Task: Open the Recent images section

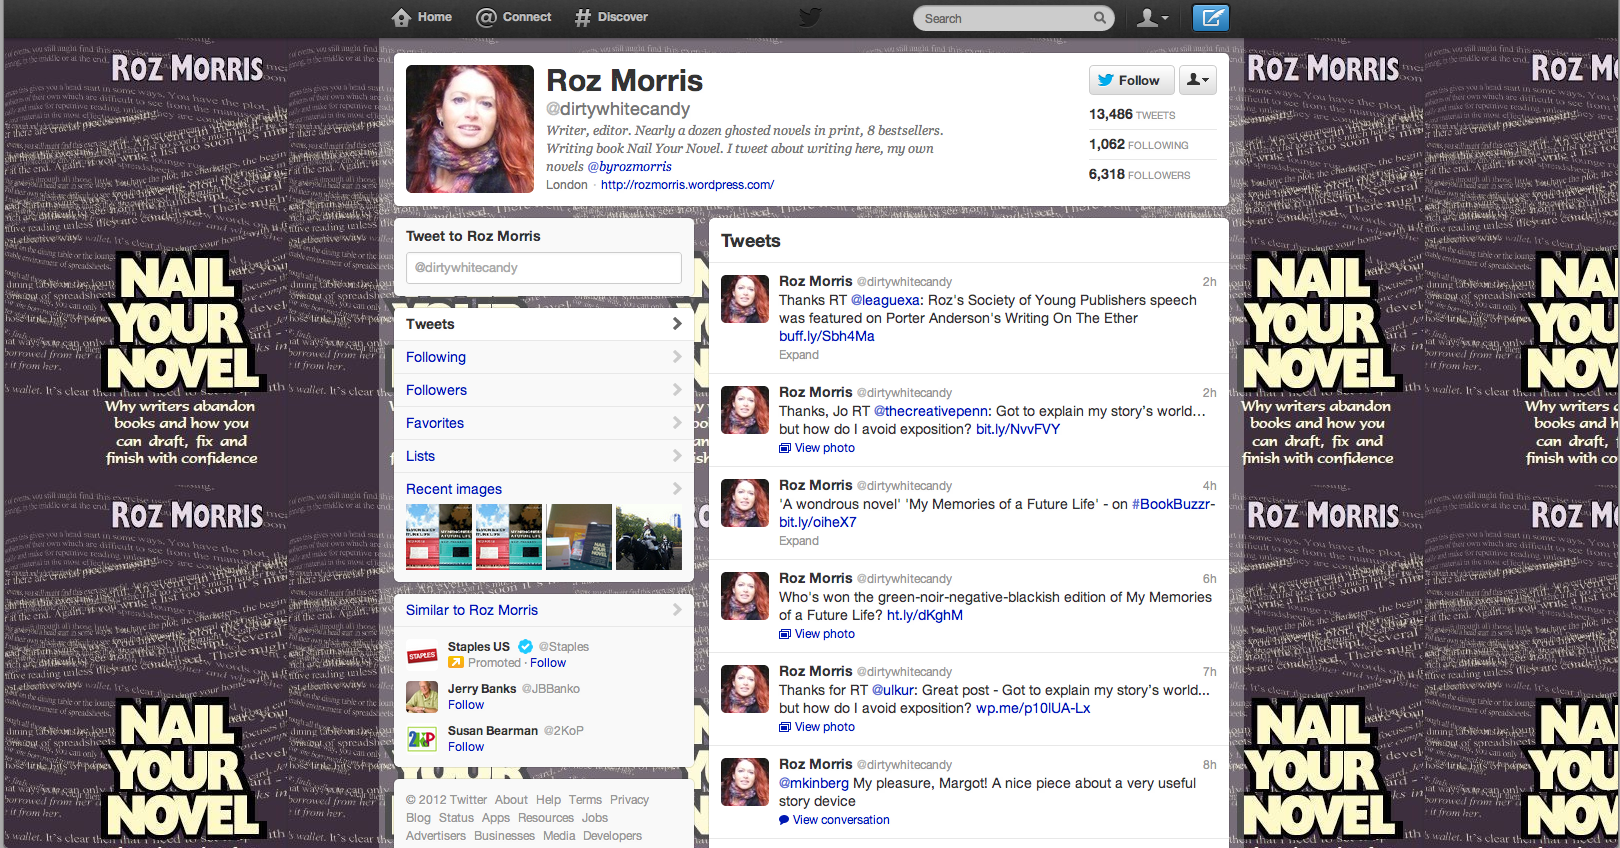Action: click(x=454, y=489)
